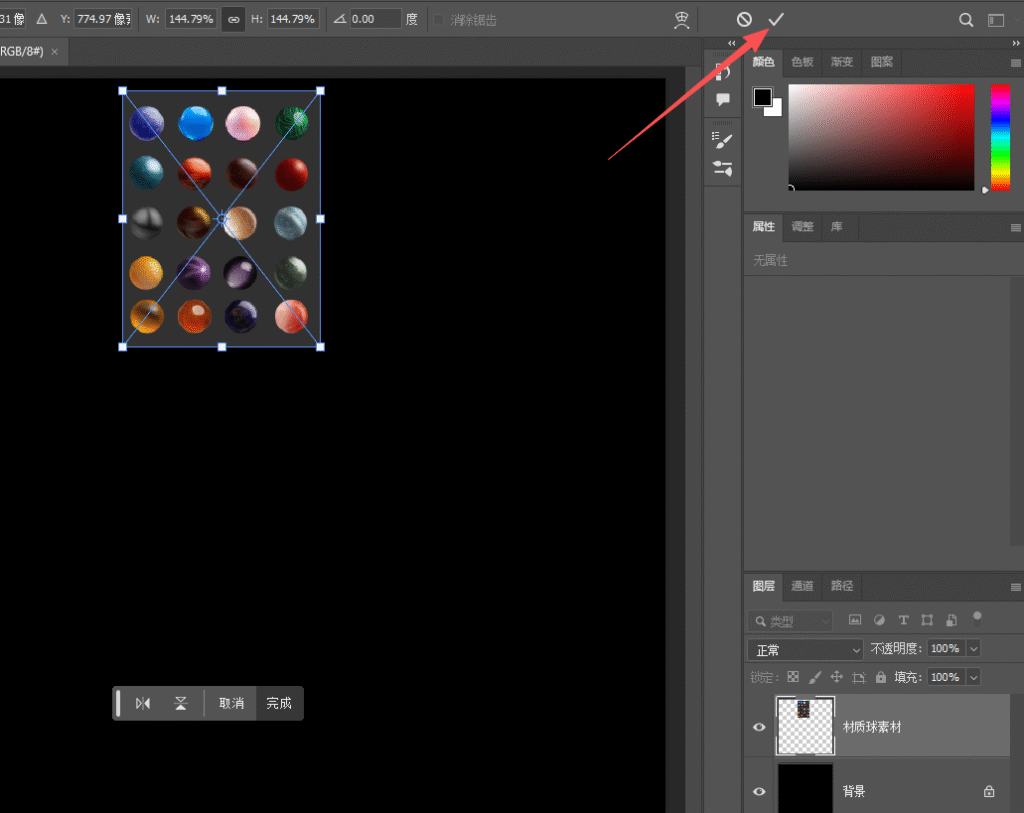Viewport: 1024px width, 813px height.
Task: Open the Brushes panel icon
Action: click(722, 140)
